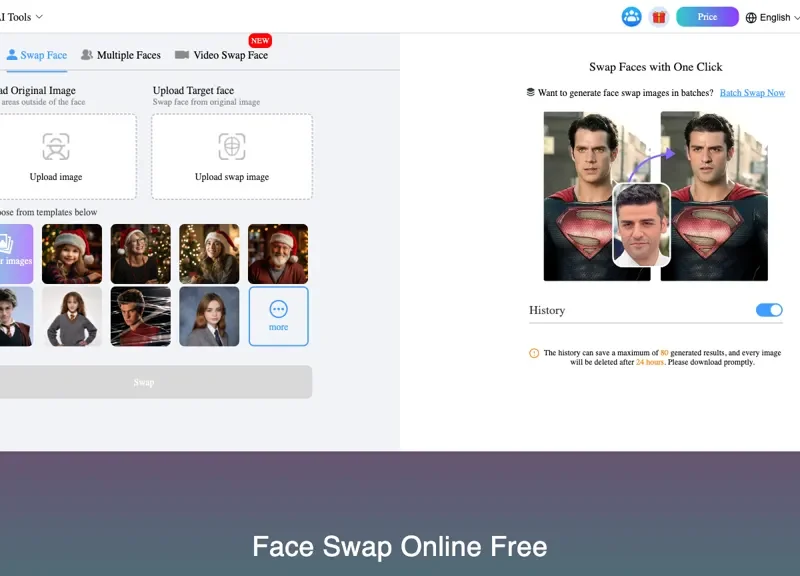The width and height of the screenshot is (800, 576).
Task: Select the older woman with glasses template
Action: coord(140,254)
